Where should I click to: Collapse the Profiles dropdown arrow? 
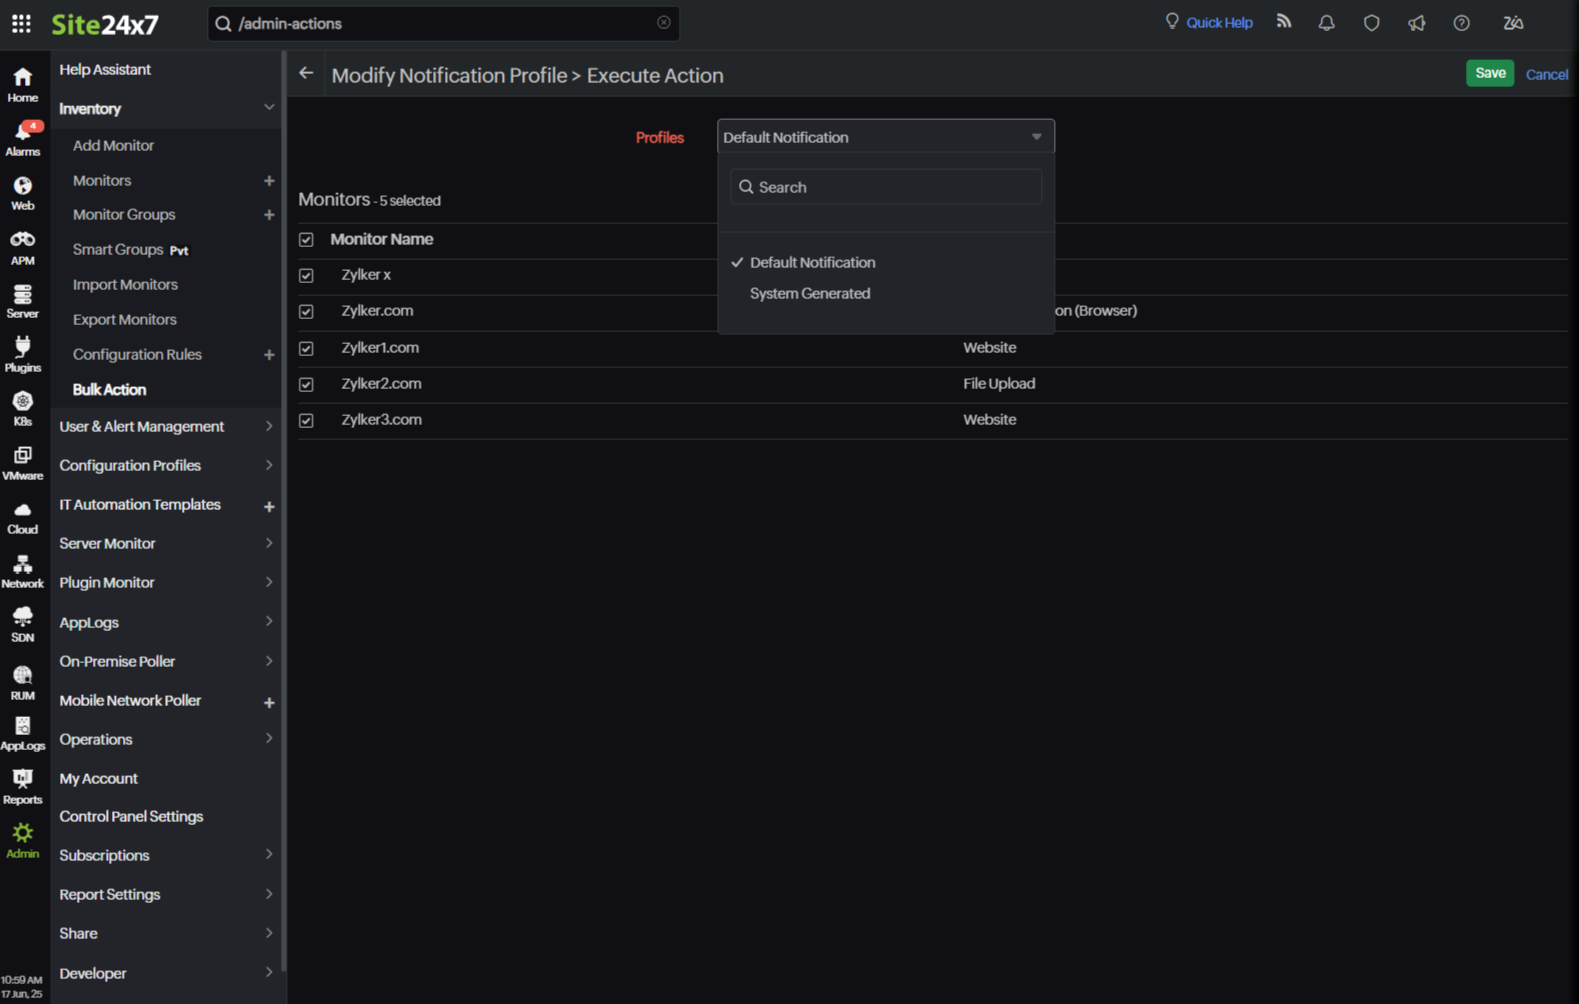[x=1036, y=137]
